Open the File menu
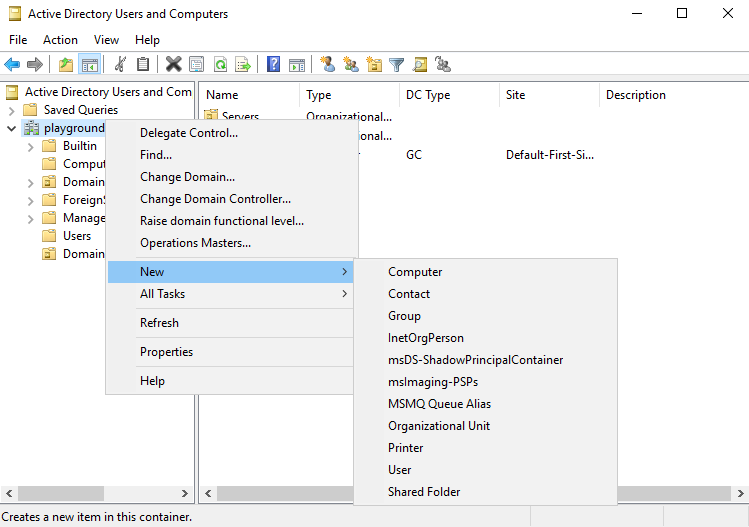This screenshot has width=749, height=527. click(x=18, y=40)
